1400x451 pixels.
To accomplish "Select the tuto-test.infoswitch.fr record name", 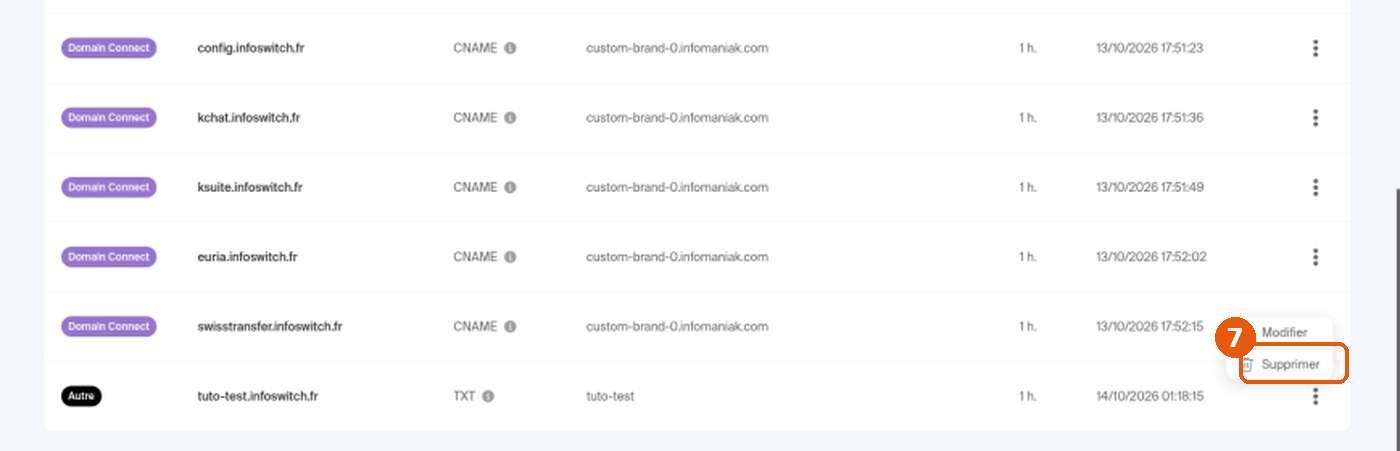I will [258, 396].
